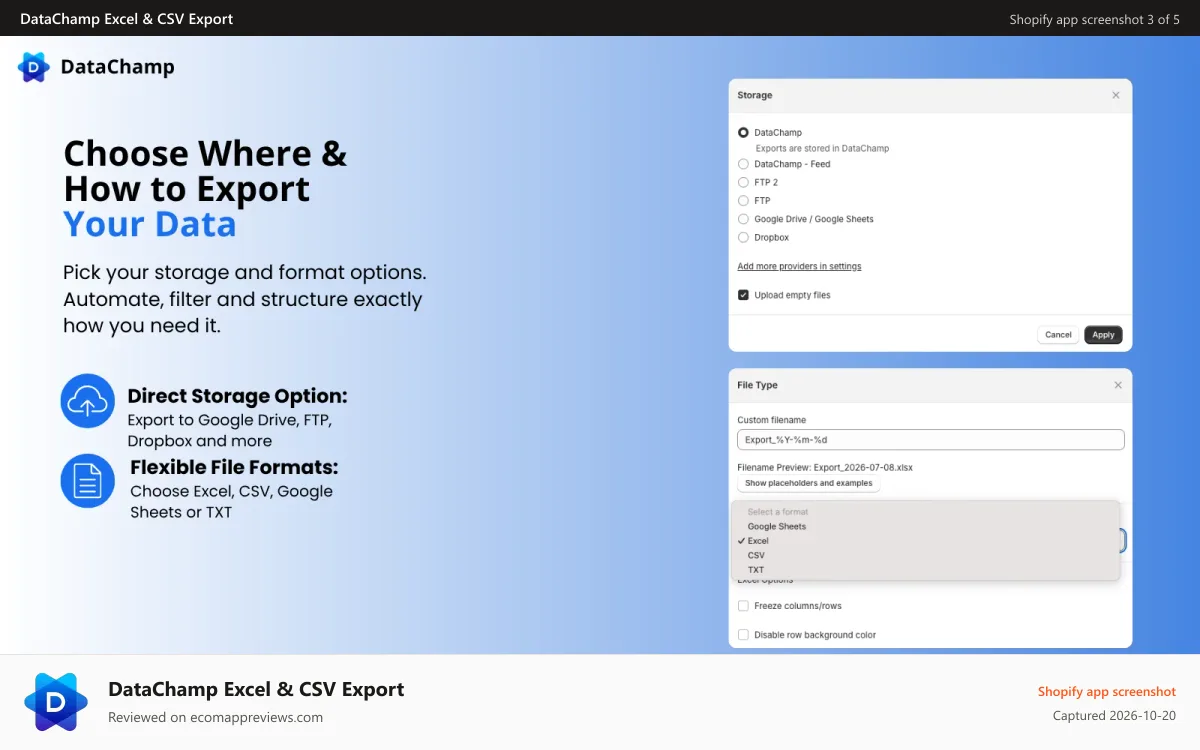Pick Google Sheets from the format list
Viewport: 1200px width, 750px height.
point(776,526)
